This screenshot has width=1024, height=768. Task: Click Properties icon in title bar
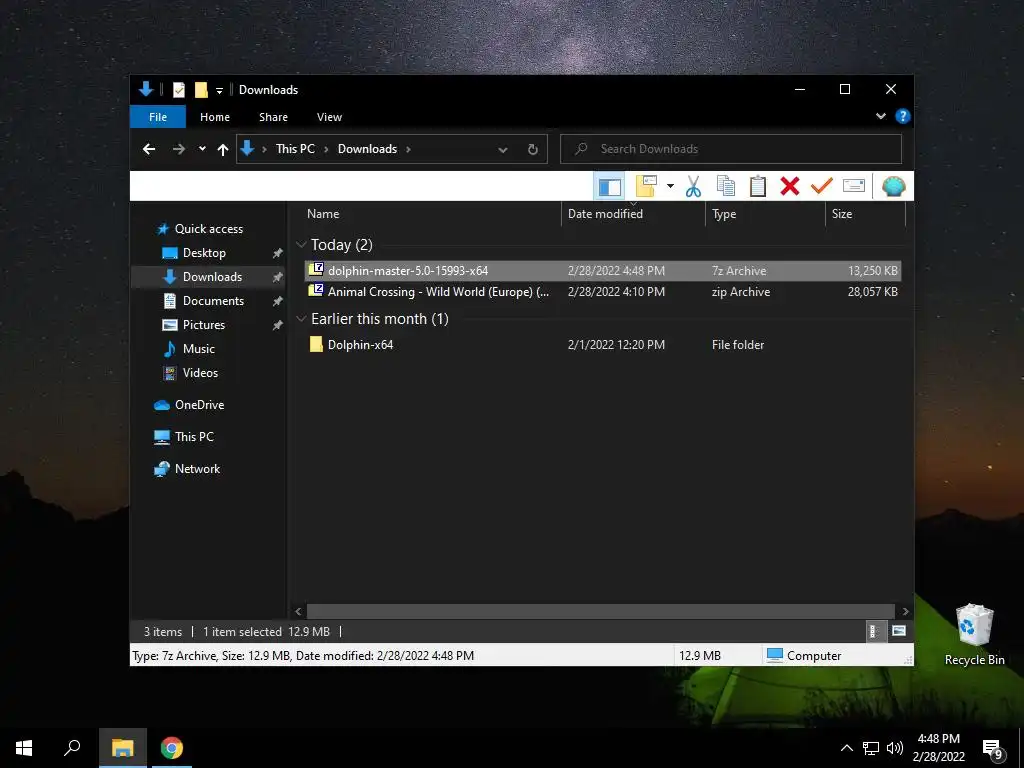[178, 90]
